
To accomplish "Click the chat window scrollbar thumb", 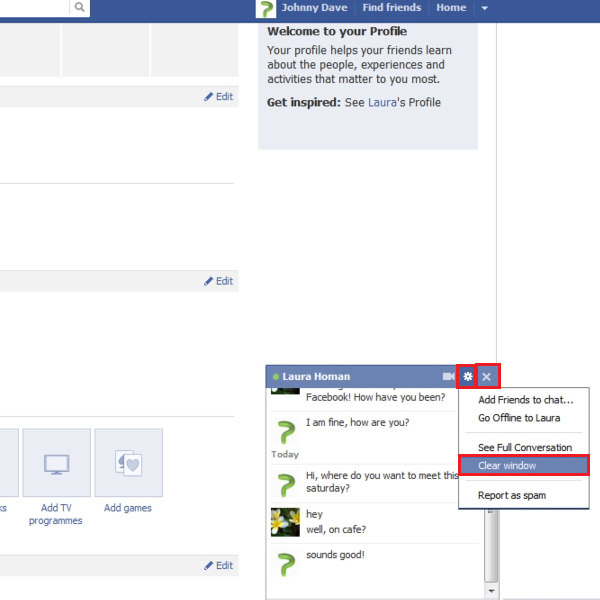I will click(491, 546).
